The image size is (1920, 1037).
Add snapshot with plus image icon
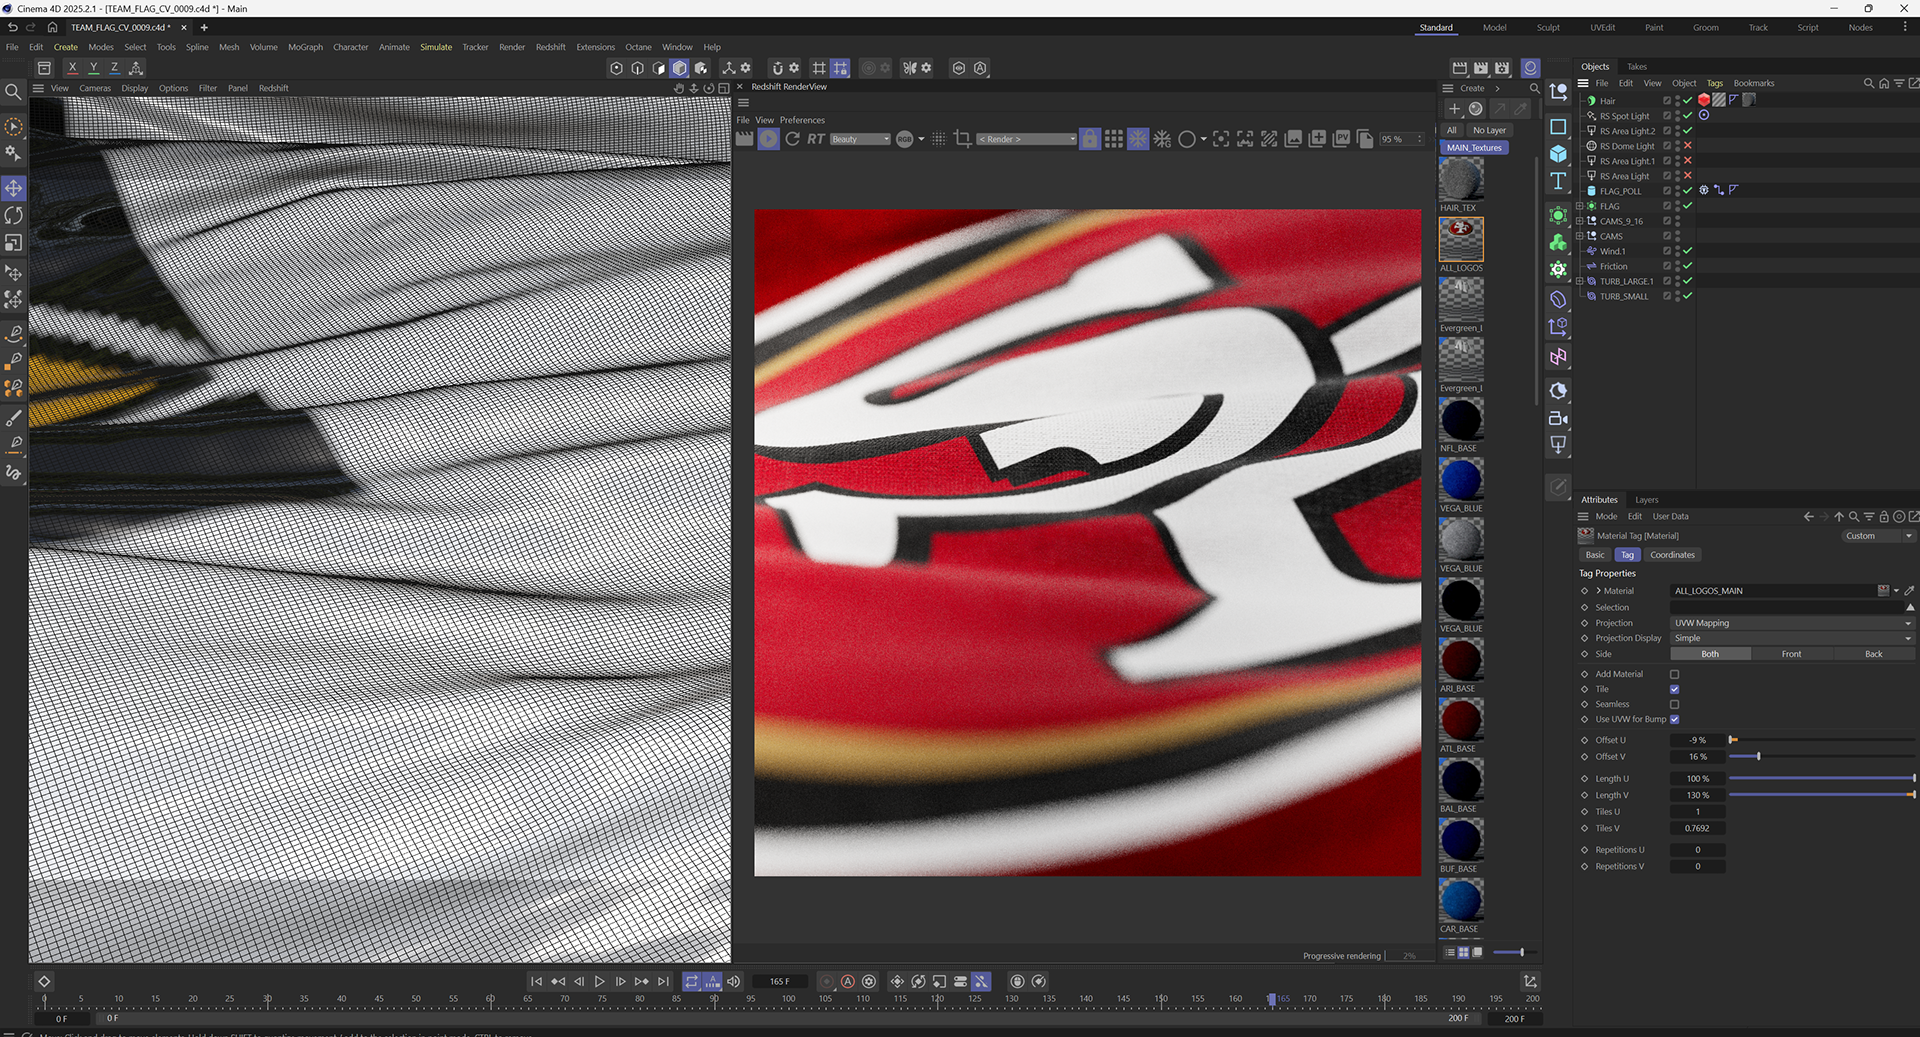coord(1317,139)
